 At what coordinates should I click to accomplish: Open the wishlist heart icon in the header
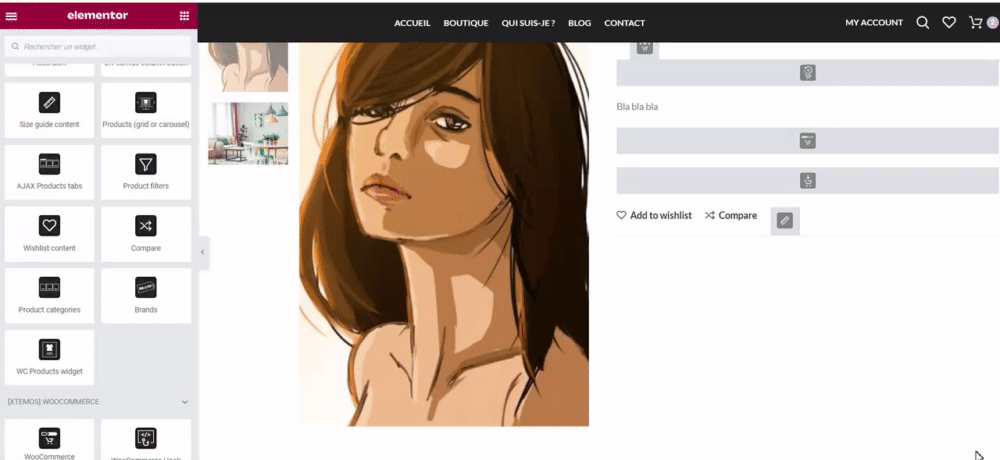(x=949, y=23)
